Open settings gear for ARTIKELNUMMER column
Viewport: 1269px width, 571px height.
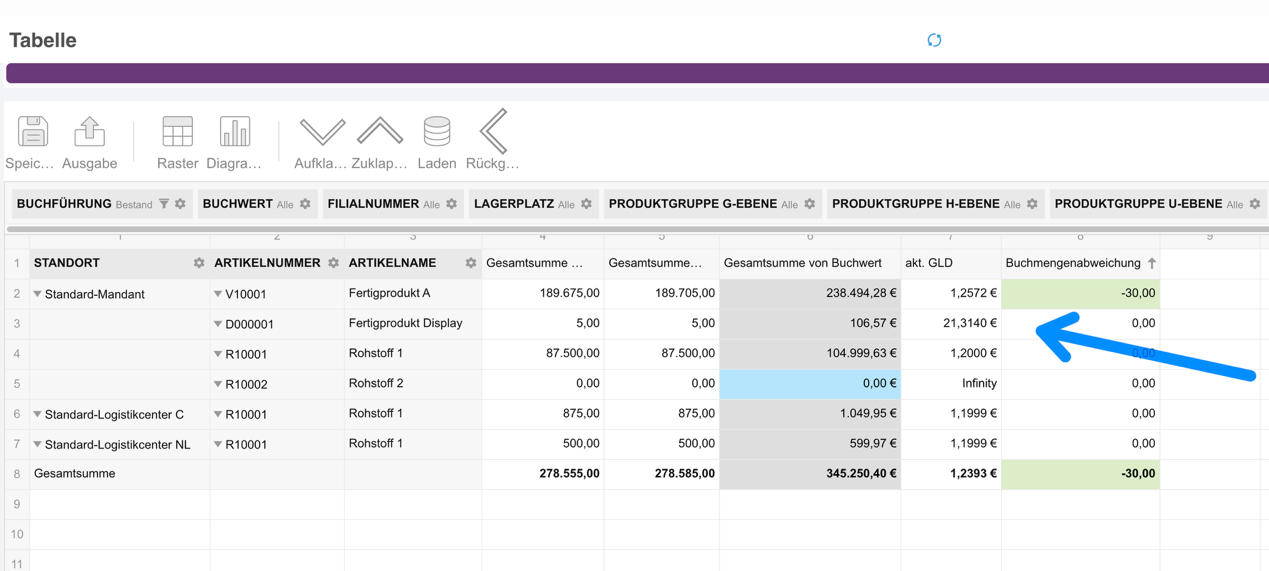point(334,263)
